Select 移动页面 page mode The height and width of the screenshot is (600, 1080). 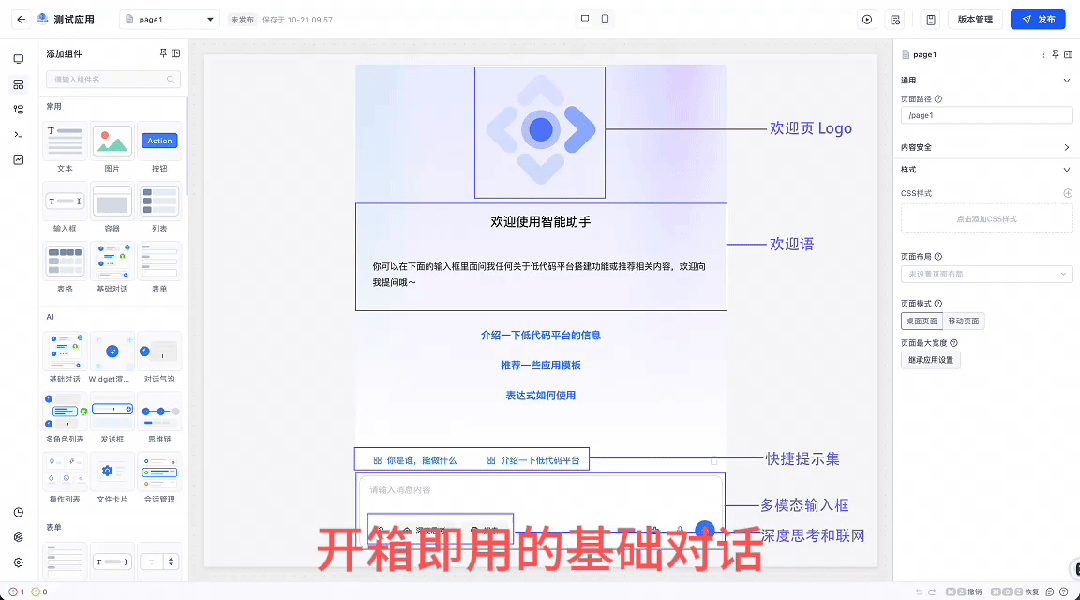coord(964,321)
